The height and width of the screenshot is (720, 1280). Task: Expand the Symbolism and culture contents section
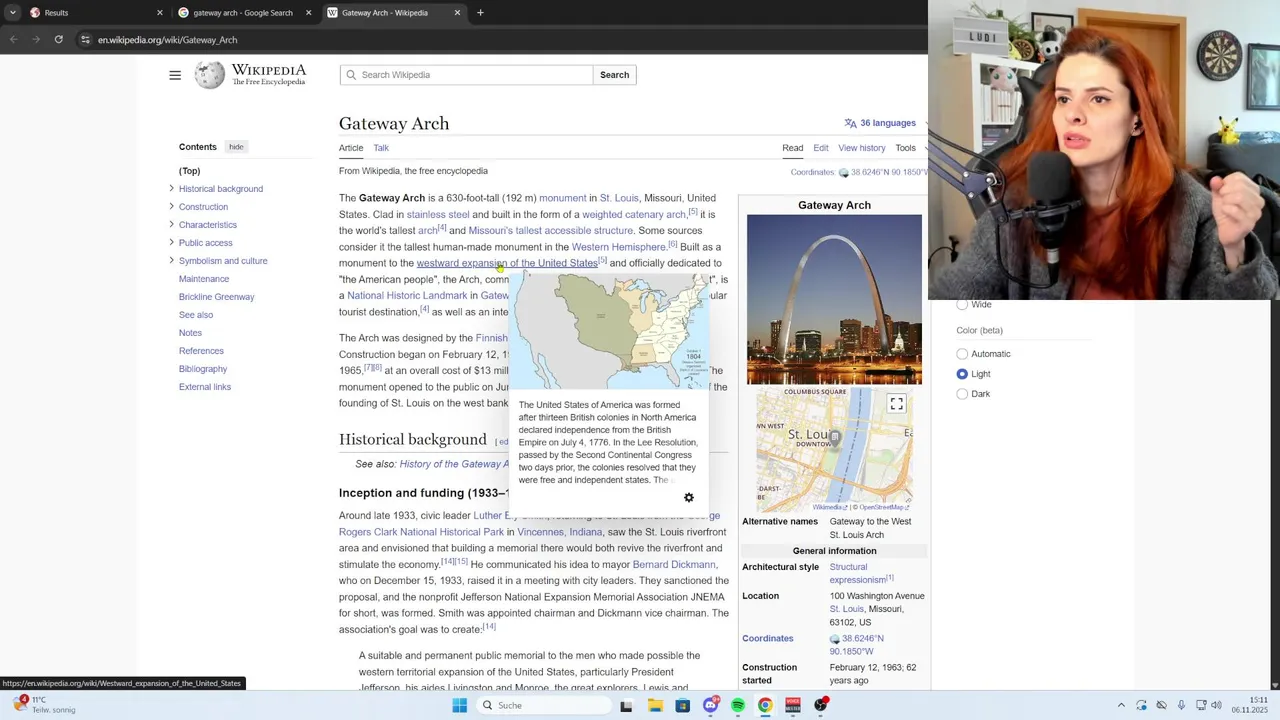(x=171, y=260)
